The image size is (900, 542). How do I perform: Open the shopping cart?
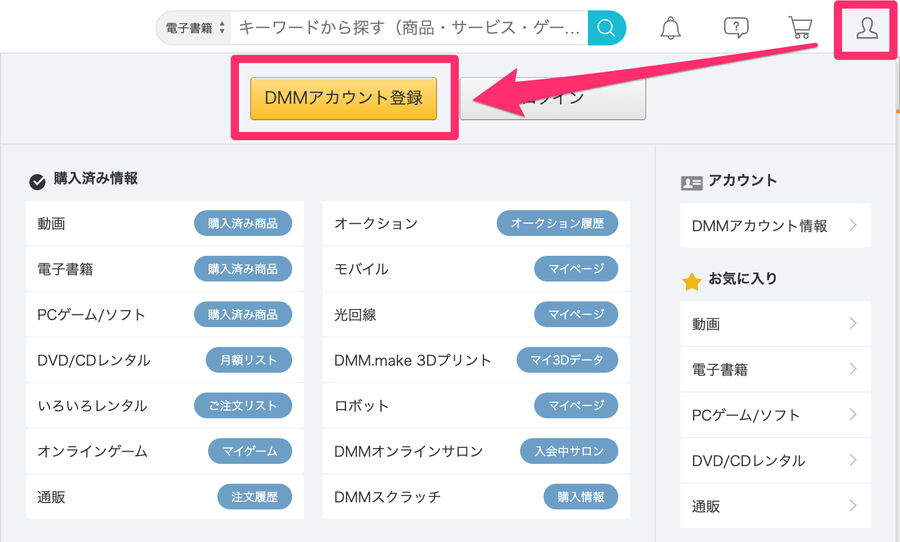tap(800, 27)
